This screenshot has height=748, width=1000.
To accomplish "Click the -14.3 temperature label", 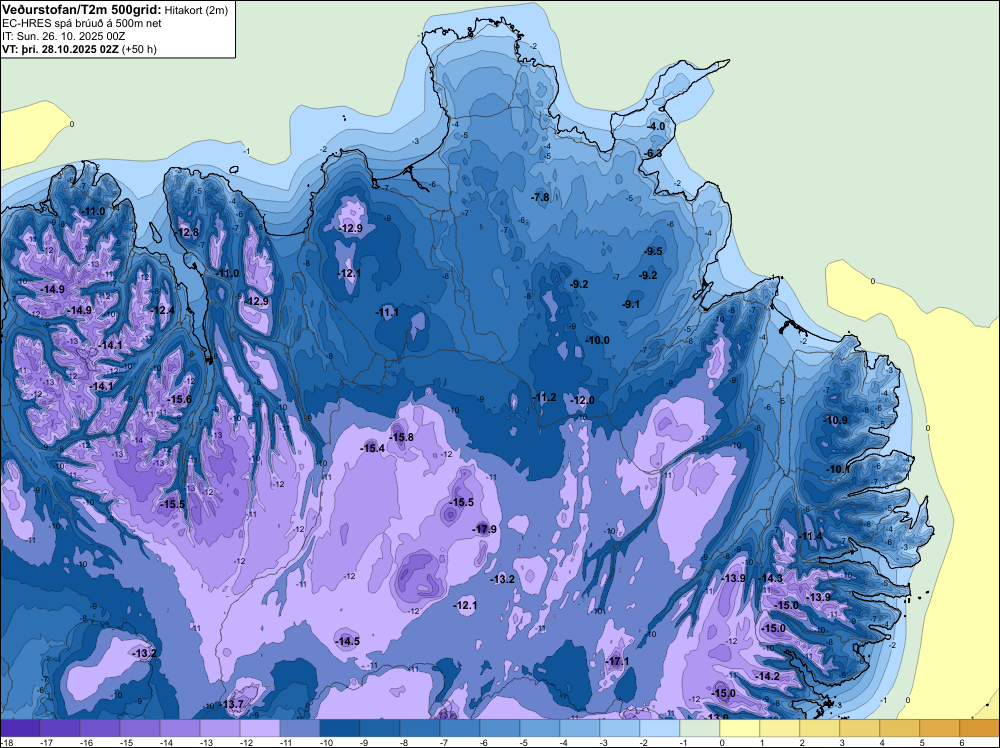I will (x=771, y=578).
